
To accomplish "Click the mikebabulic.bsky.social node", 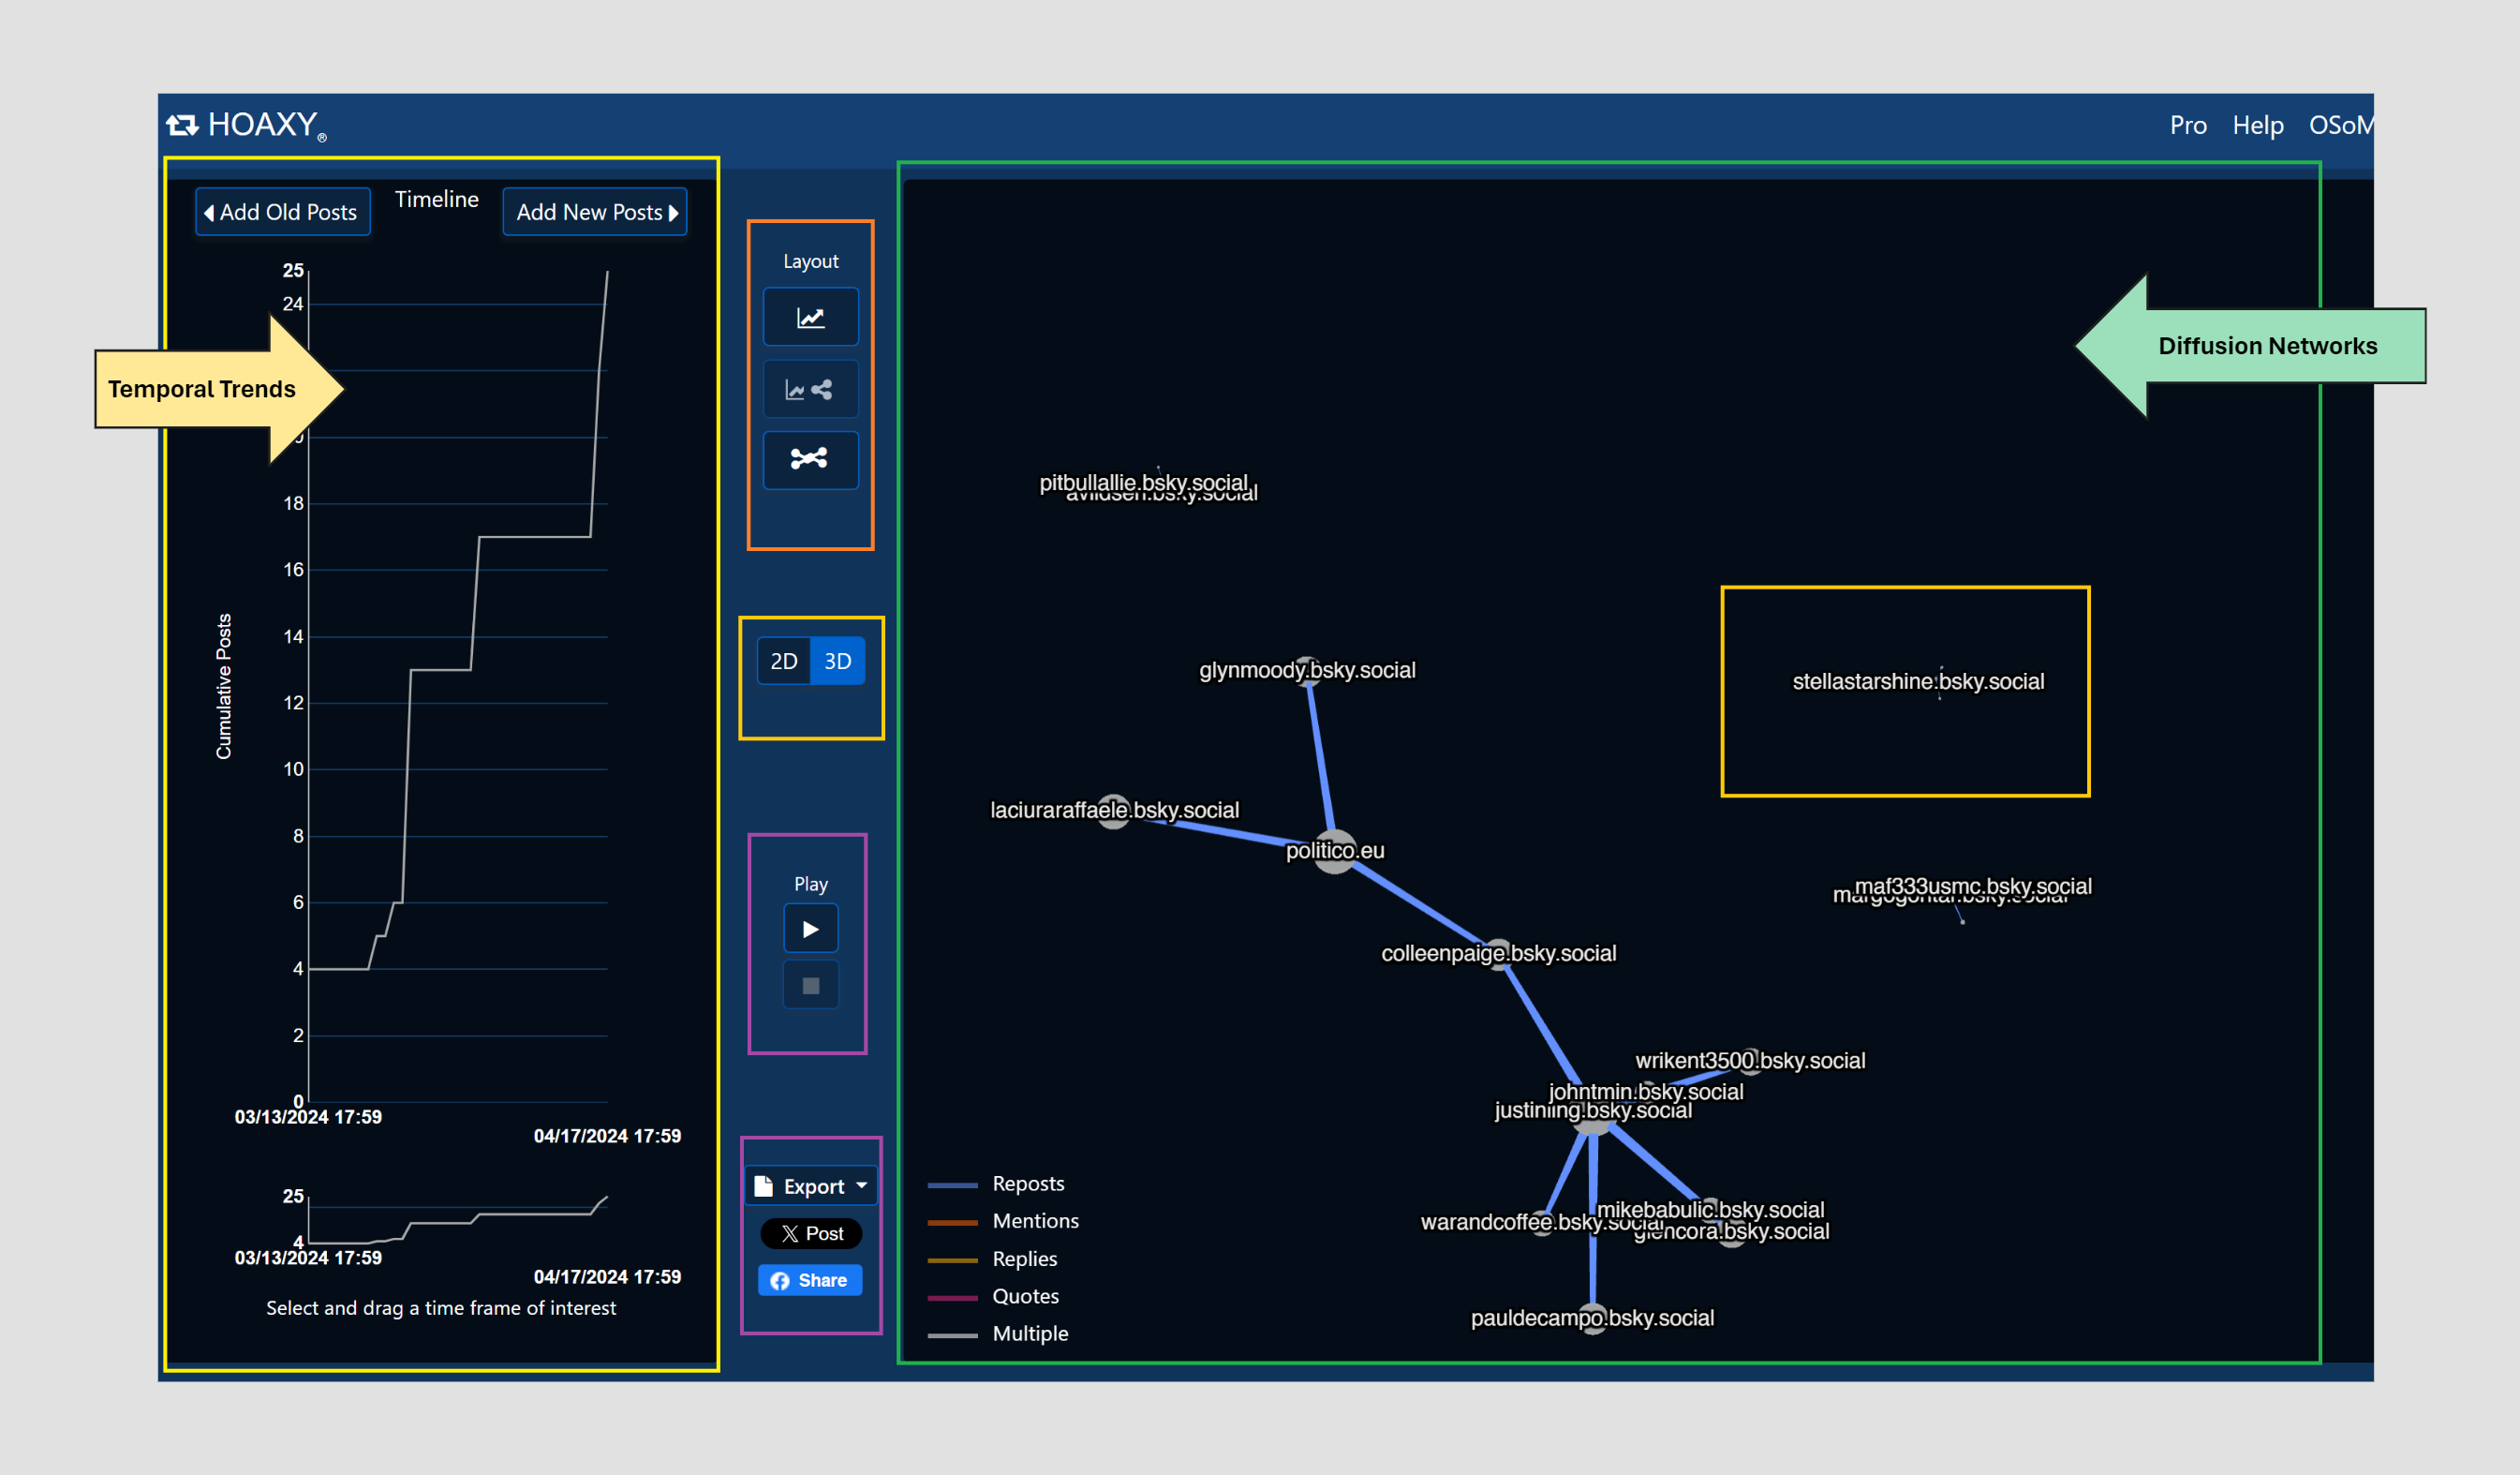I will click(x=1710, y=1209).
